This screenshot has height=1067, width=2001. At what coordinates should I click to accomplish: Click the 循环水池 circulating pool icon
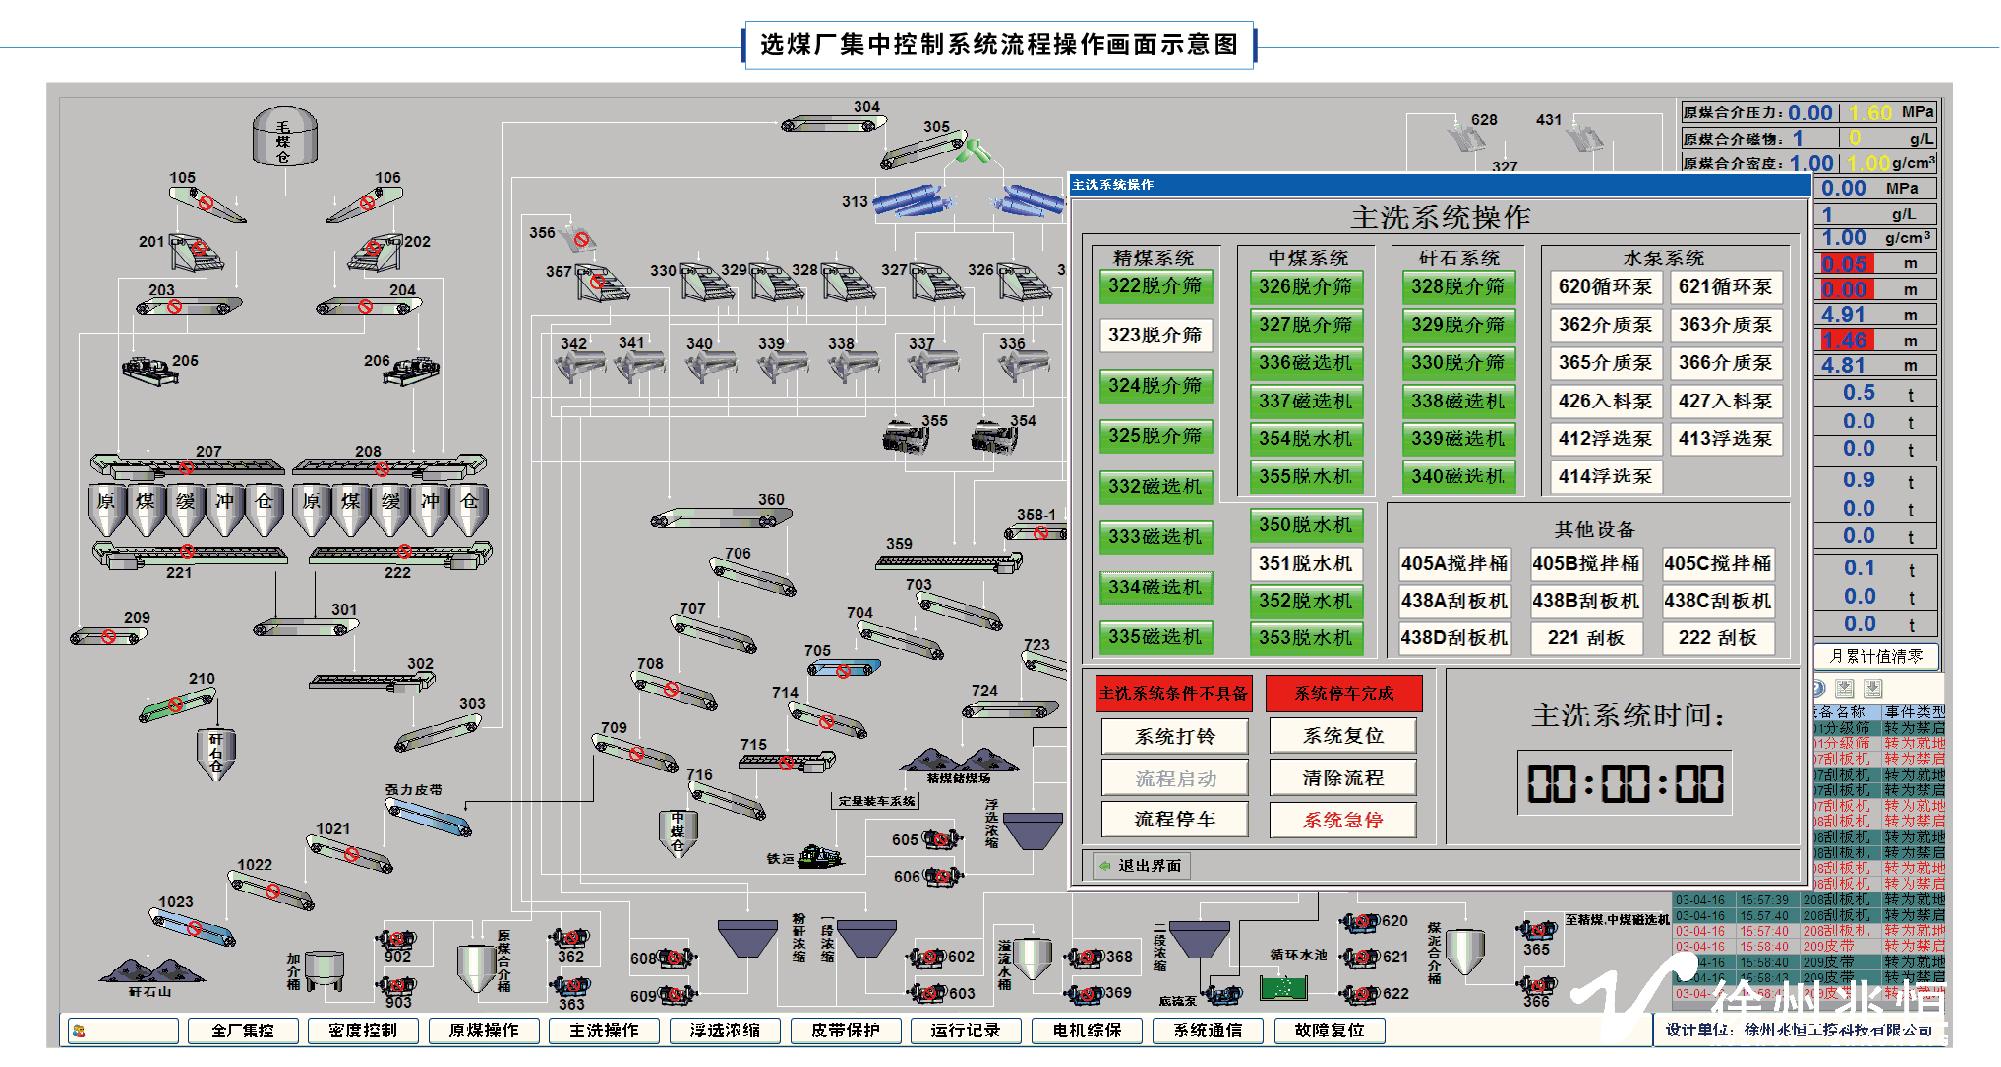(1285, 987)
